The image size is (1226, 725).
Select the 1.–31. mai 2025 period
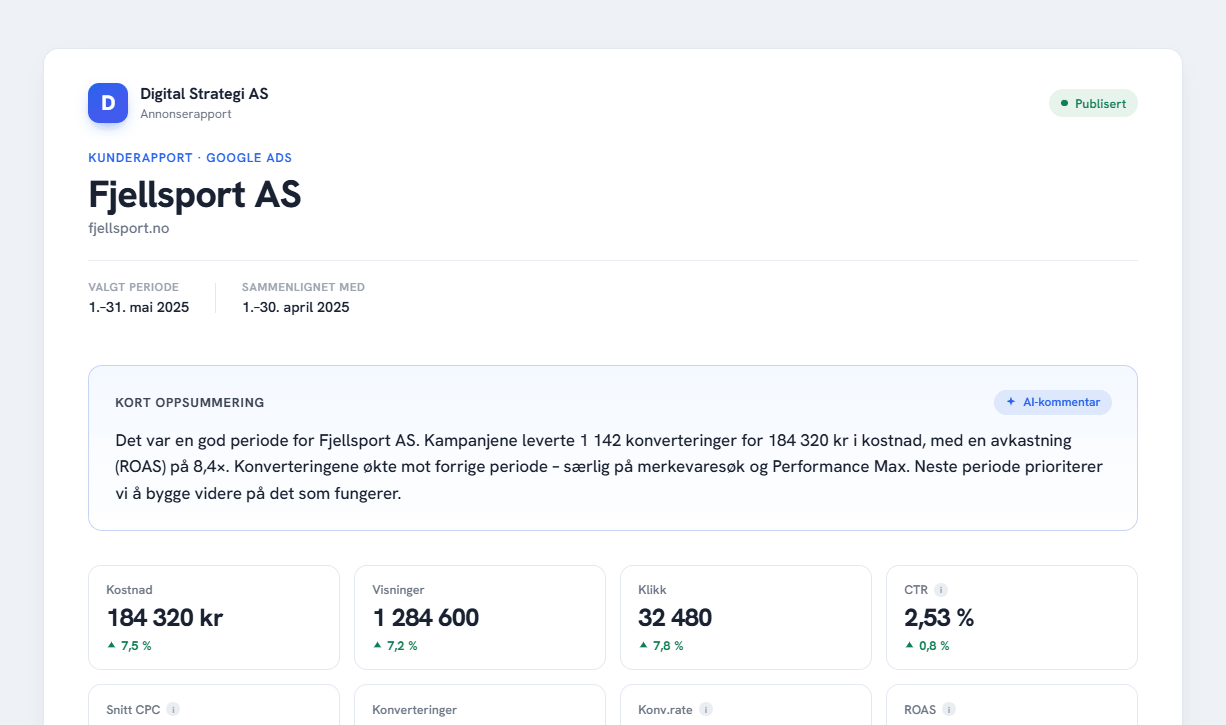point(138,307)
